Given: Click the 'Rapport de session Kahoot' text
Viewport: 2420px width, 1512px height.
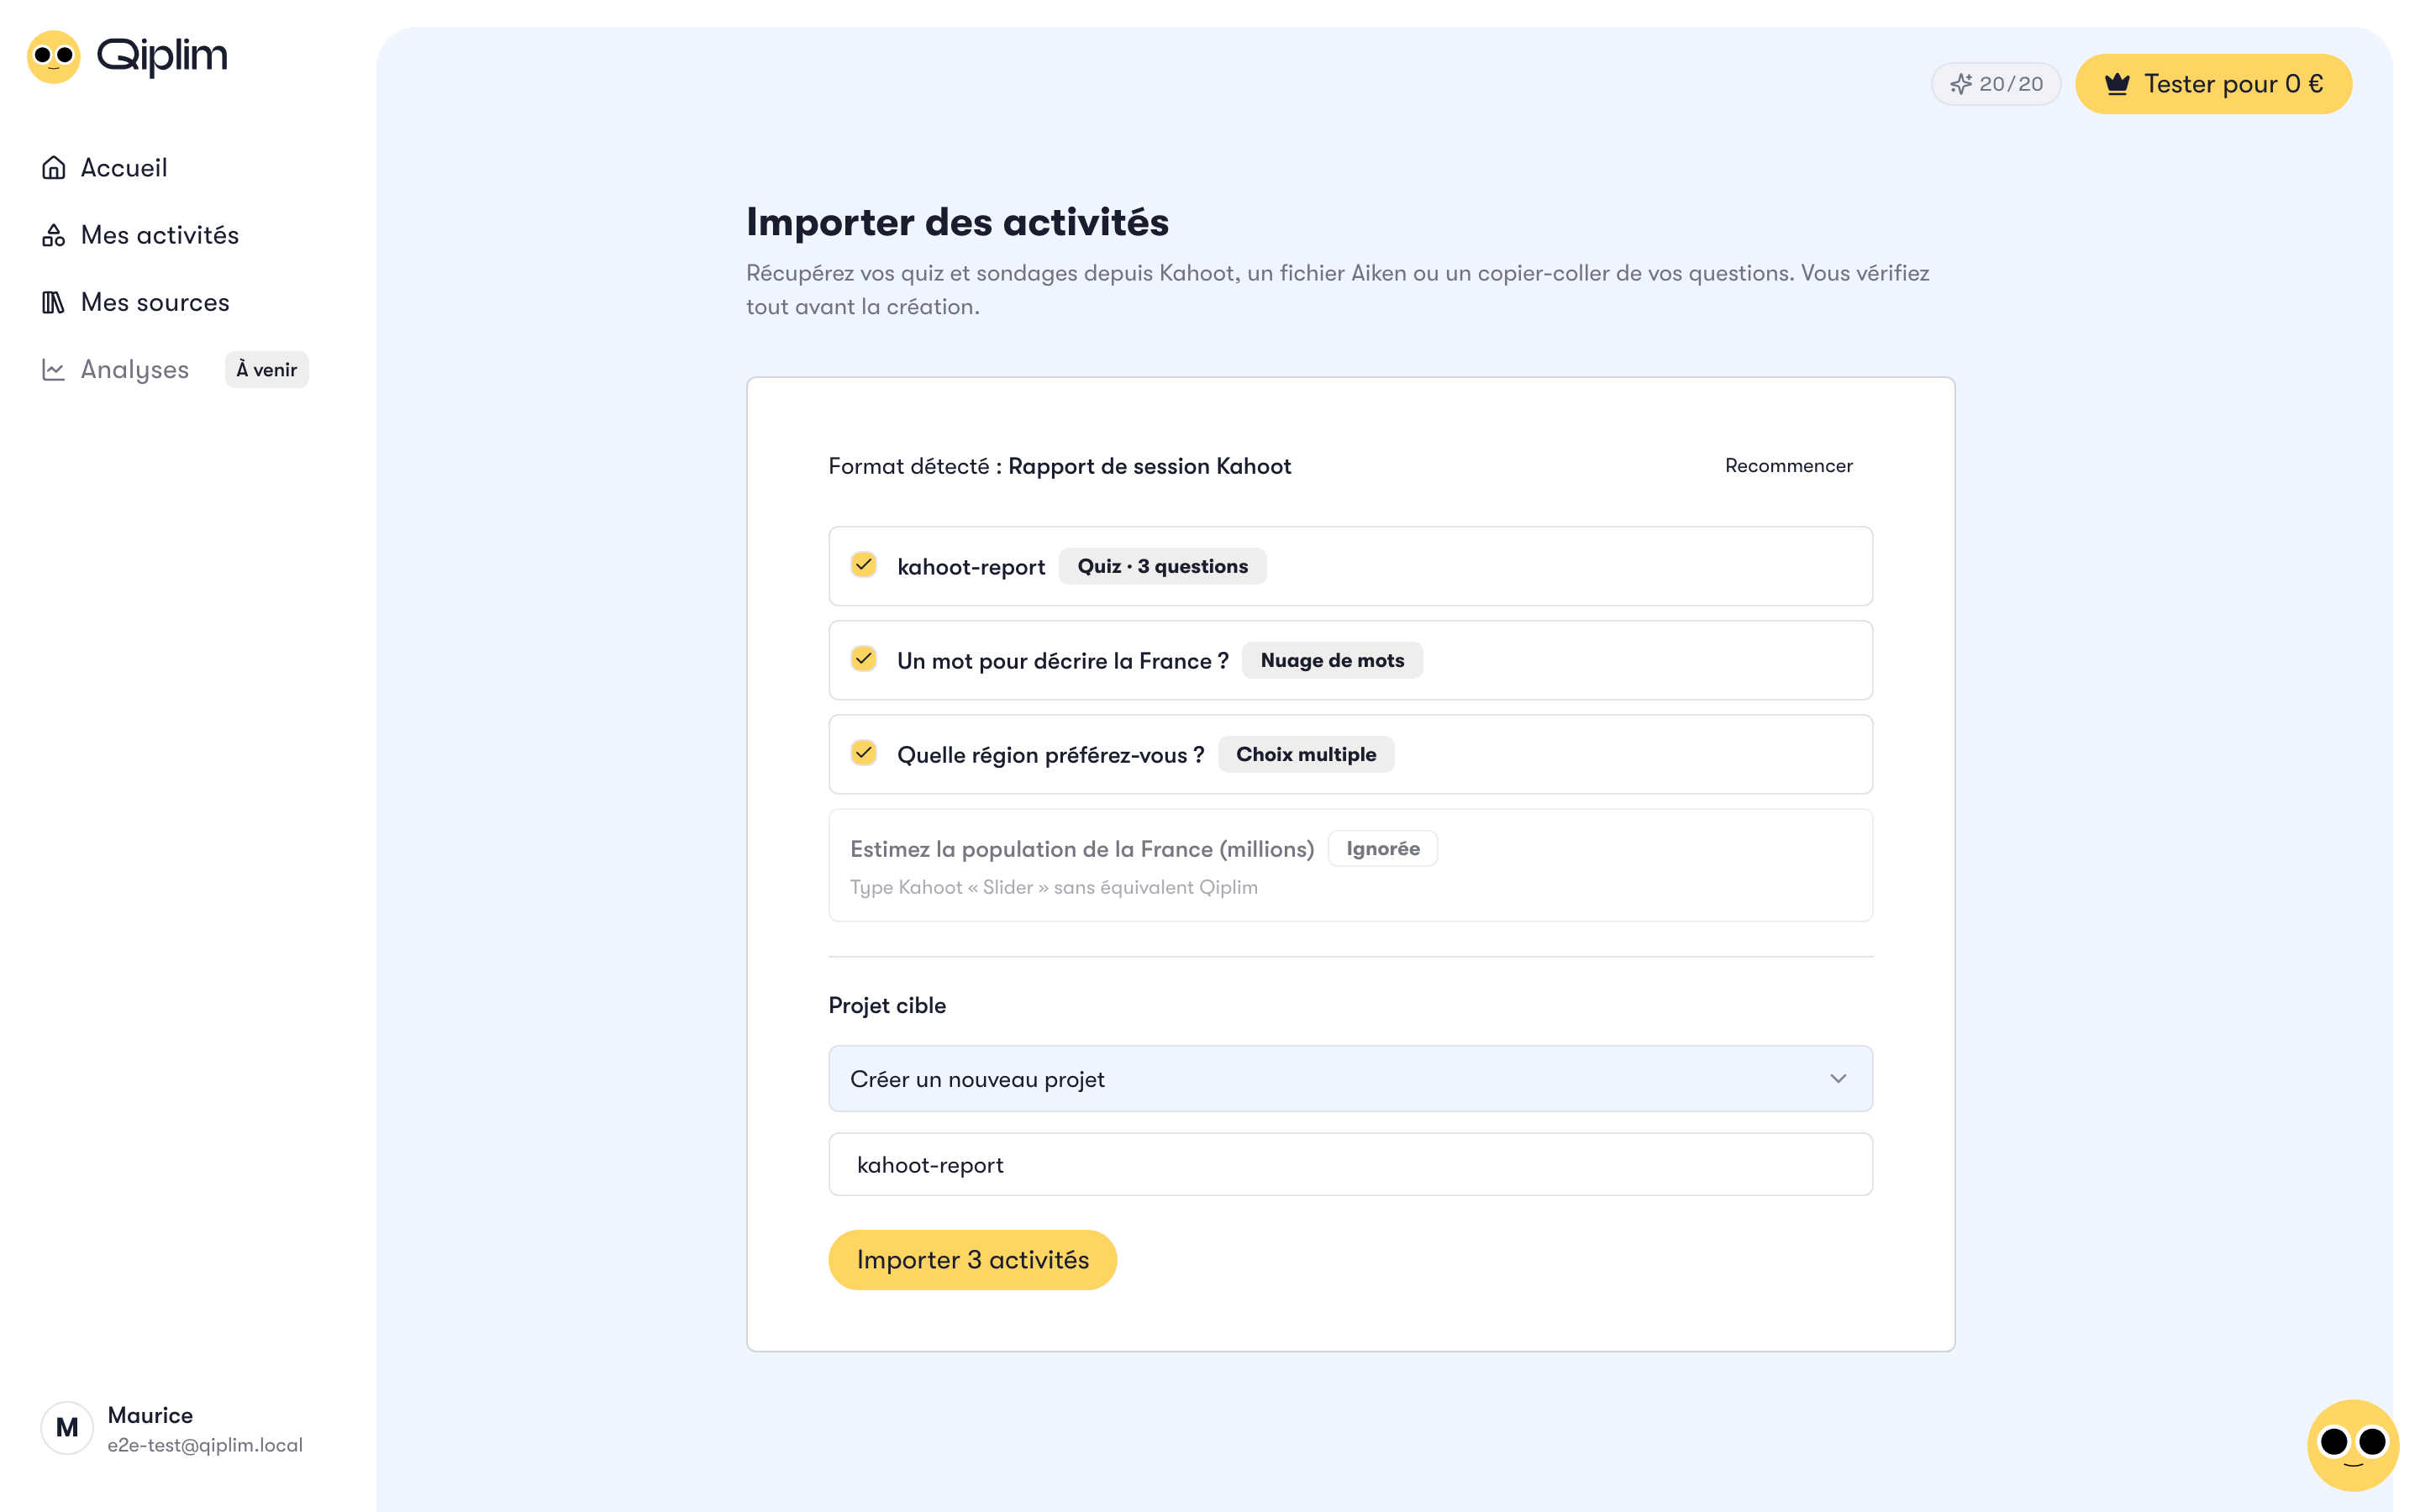Looking at the screenshot, I should pyautogui.click(x=1149, y=466).
